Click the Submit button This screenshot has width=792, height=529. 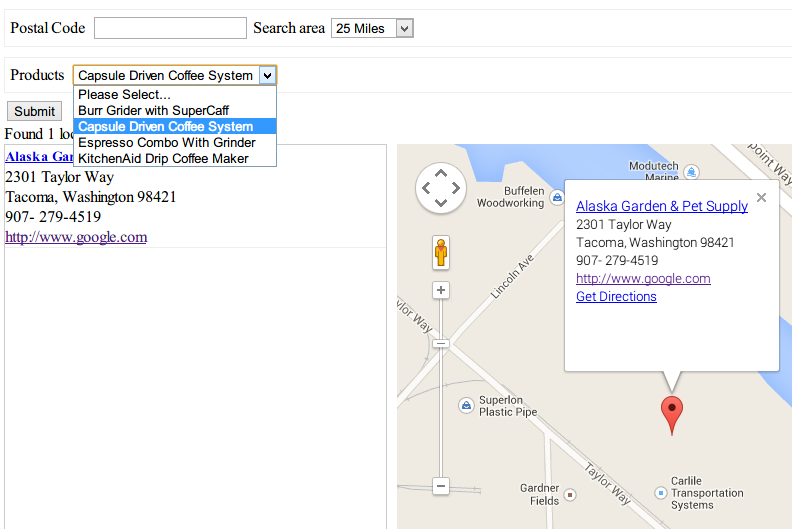34,111
